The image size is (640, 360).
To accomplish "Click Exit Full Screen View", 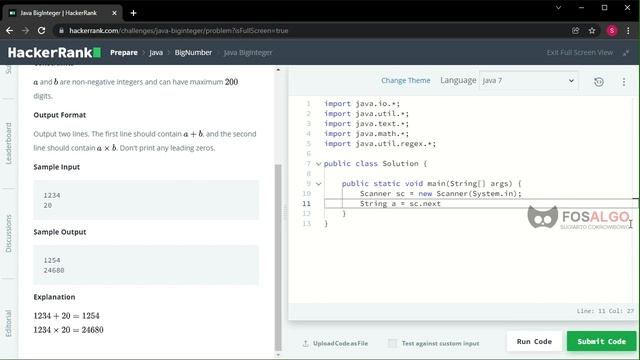I will [580, 53].
